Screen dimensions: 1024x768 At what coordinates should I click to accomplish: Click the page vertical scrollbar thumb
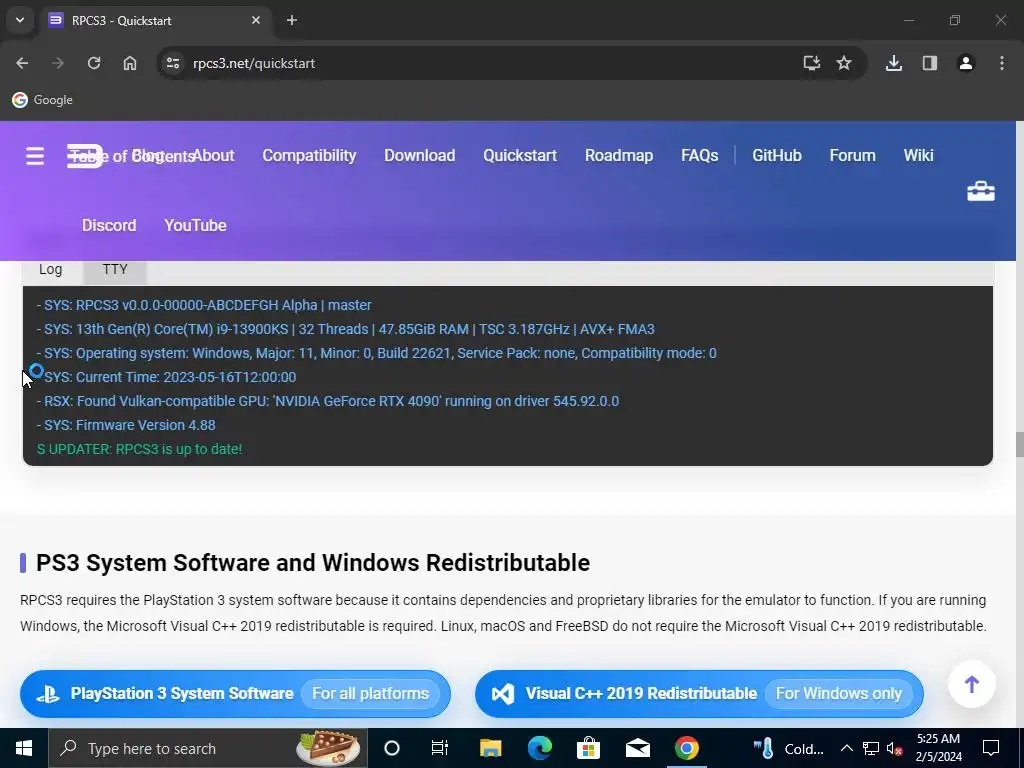(1019, 445)
